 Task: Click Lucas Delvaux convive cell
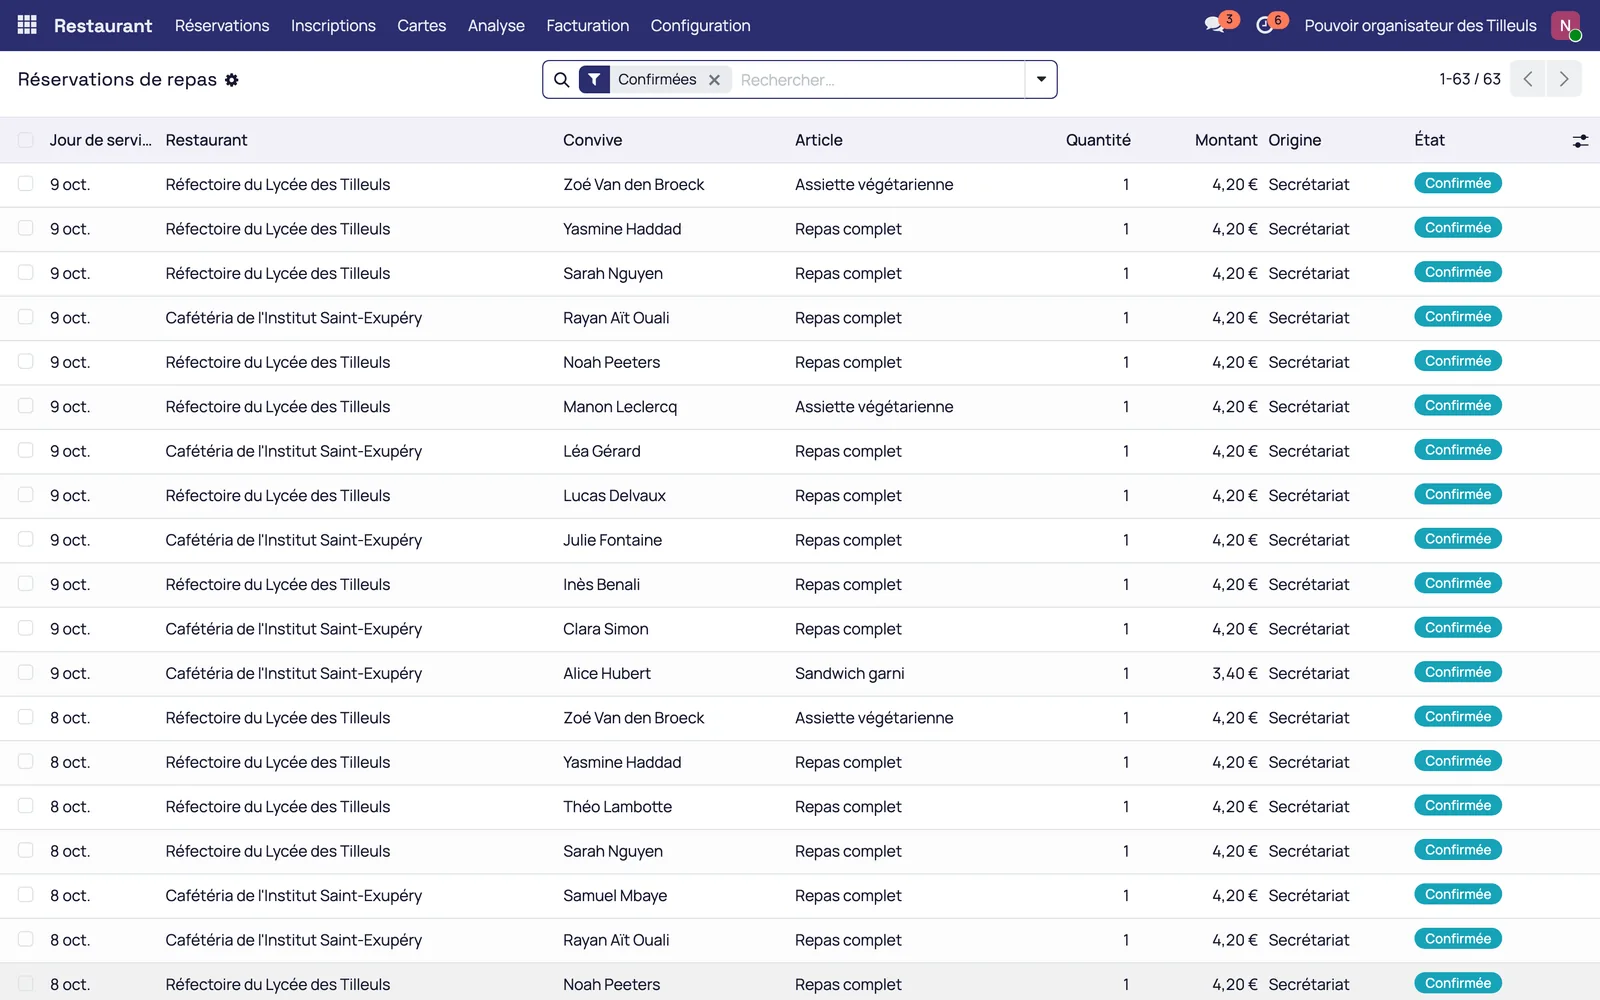click(614, 495)
